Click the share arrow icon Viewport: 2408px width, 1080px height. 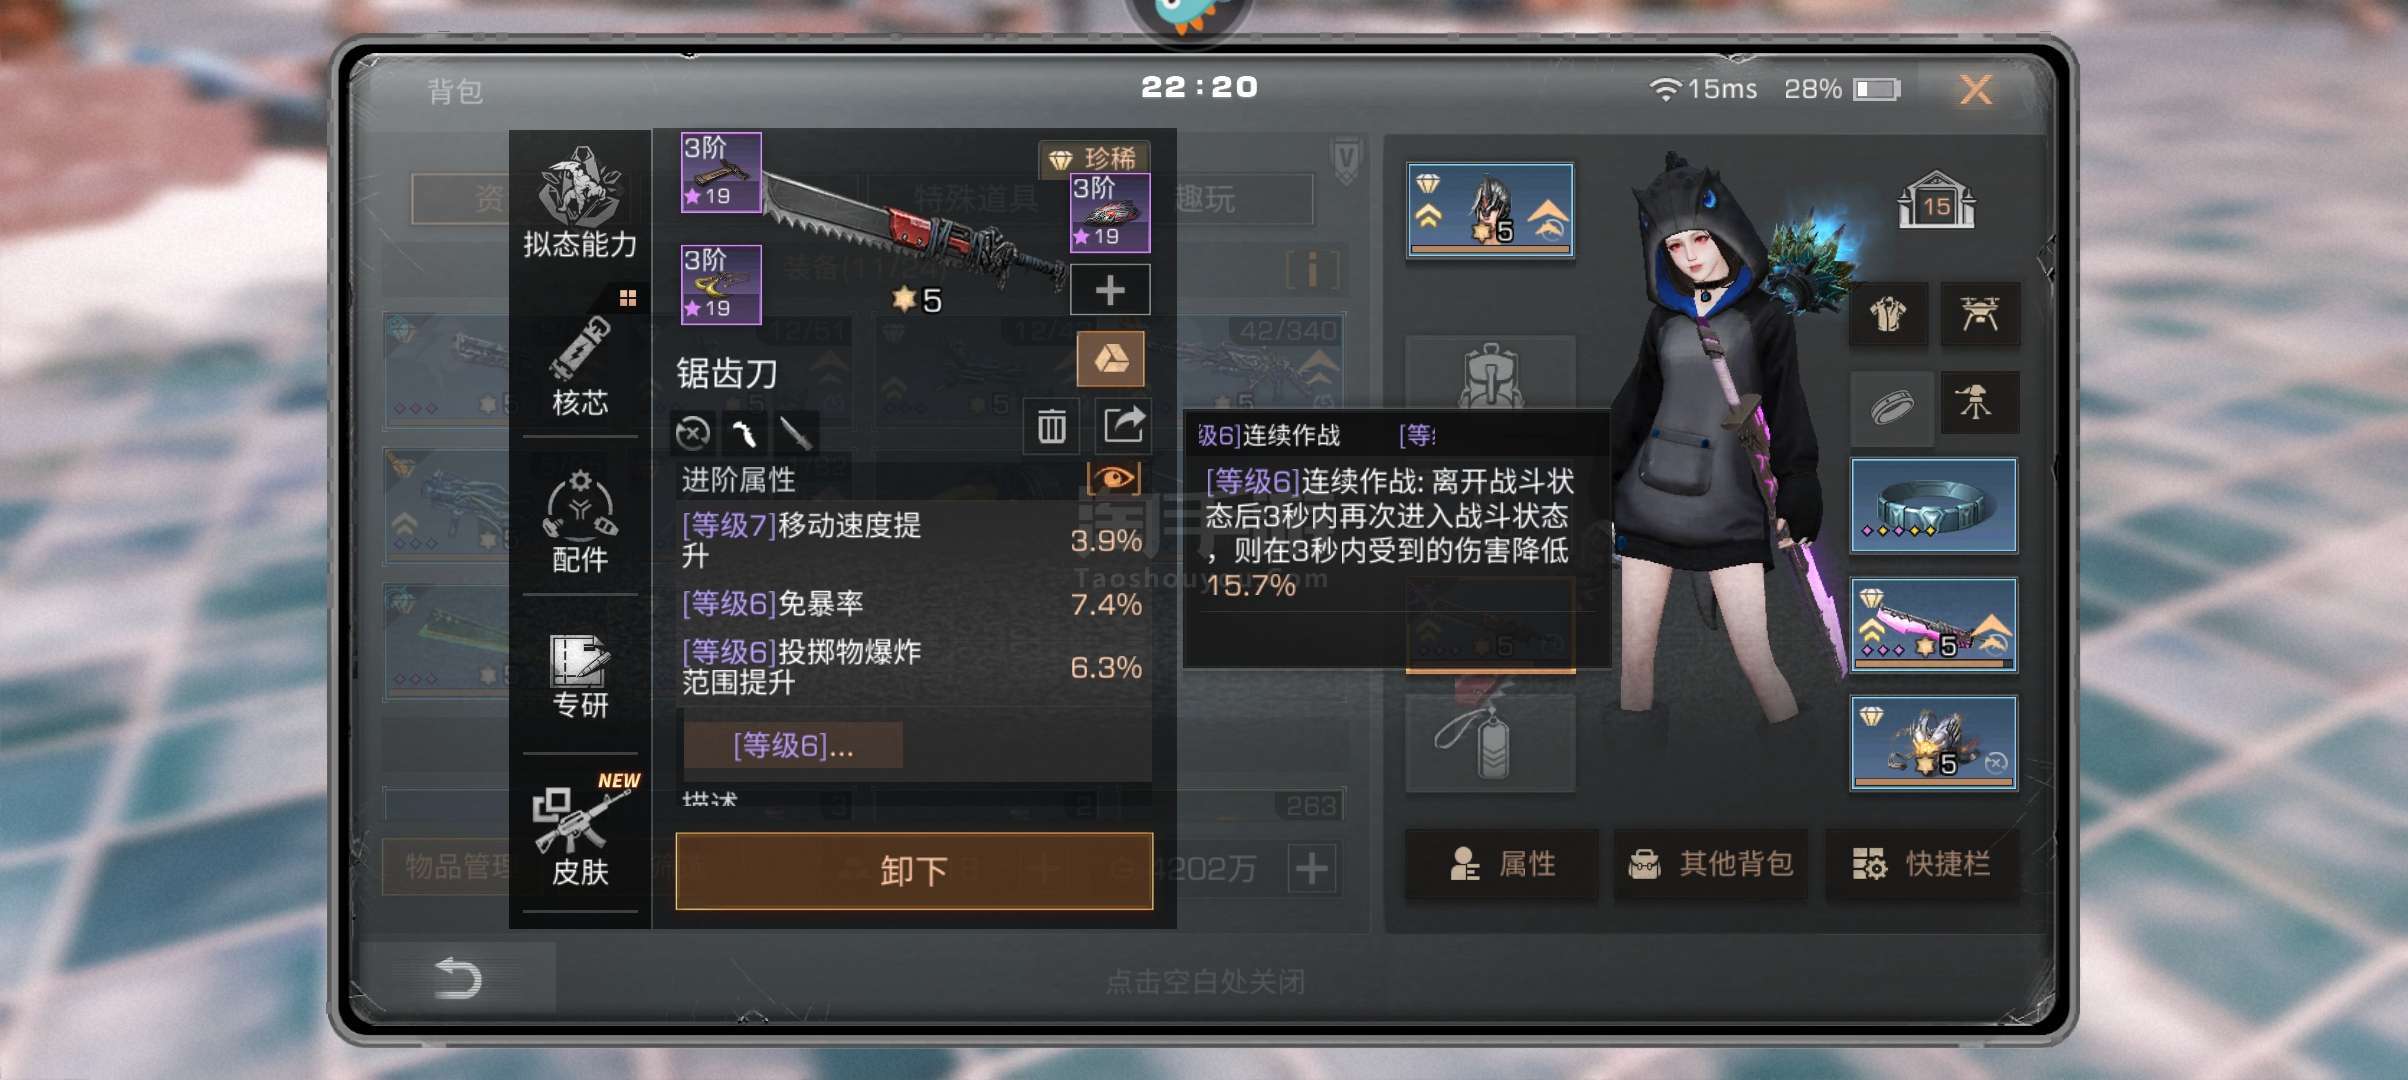1123,425
